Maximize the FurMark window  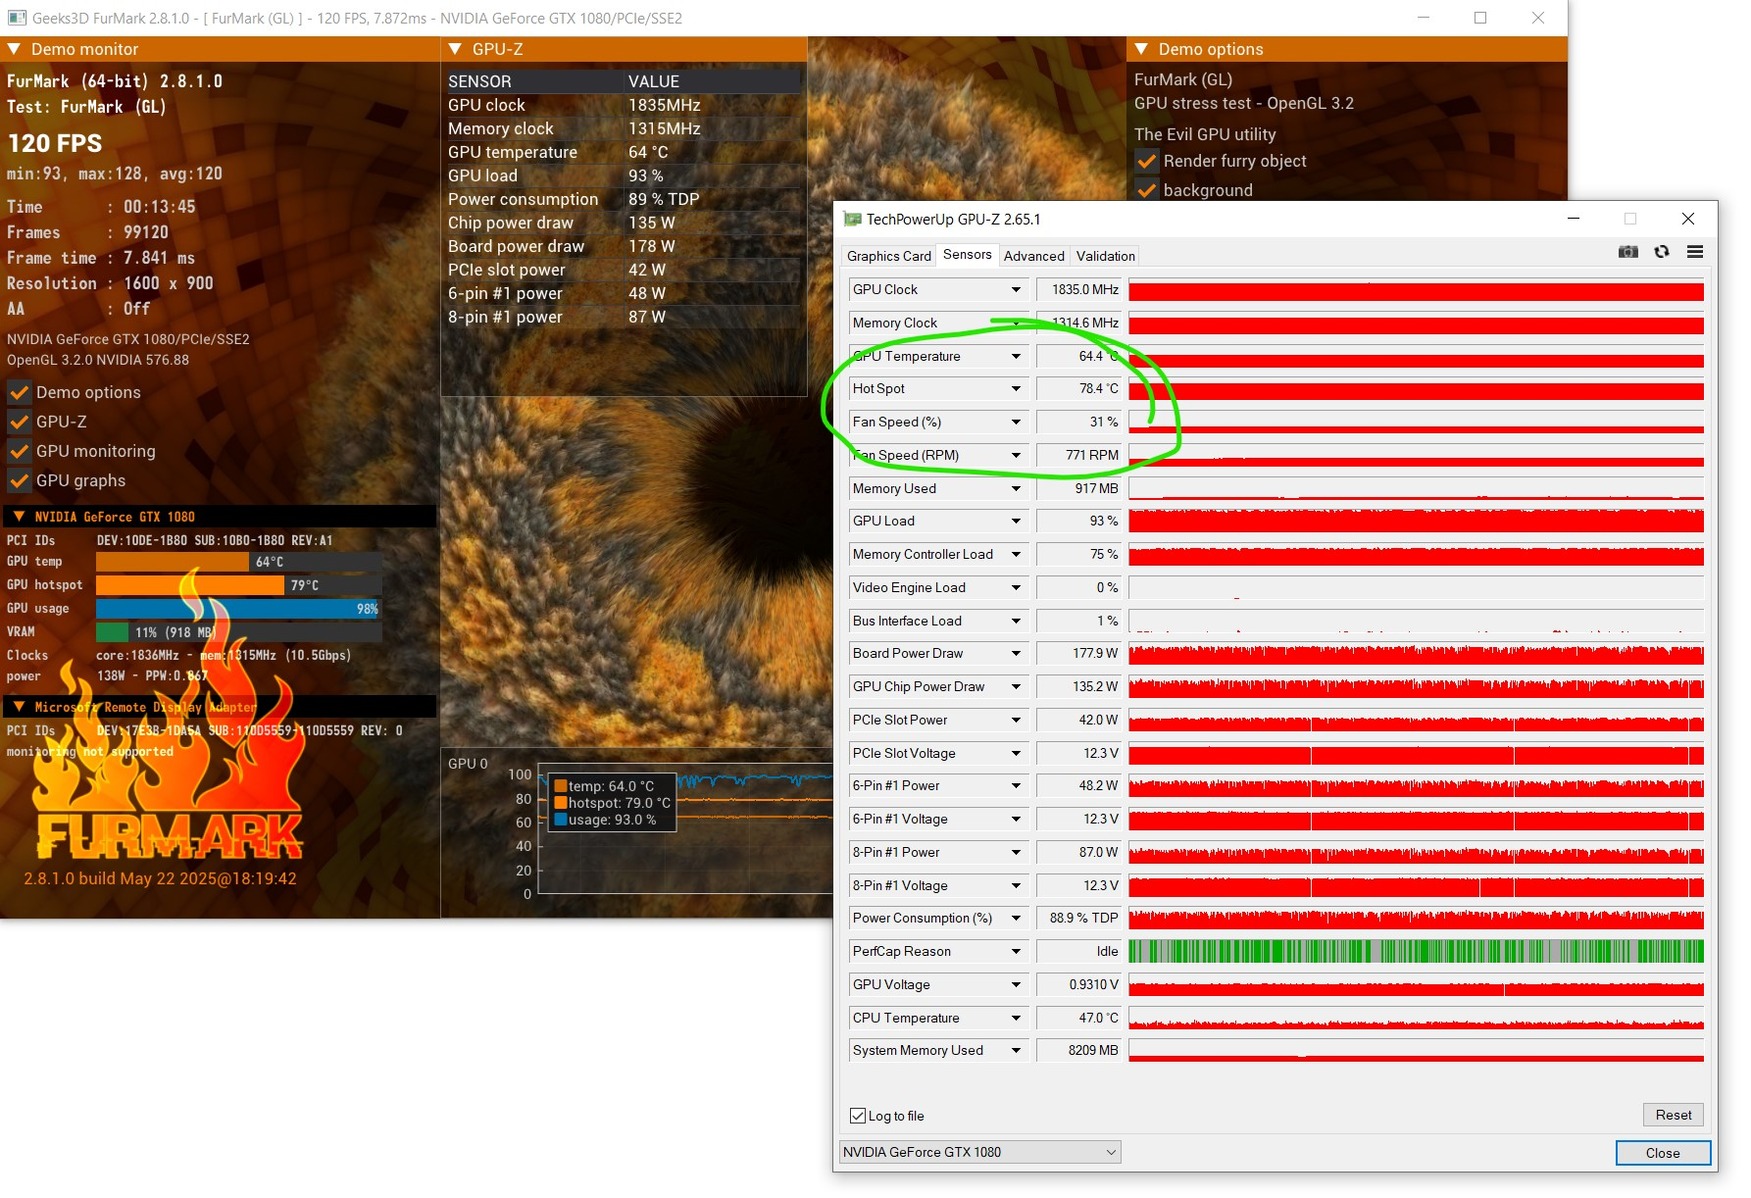(1480, 18)
